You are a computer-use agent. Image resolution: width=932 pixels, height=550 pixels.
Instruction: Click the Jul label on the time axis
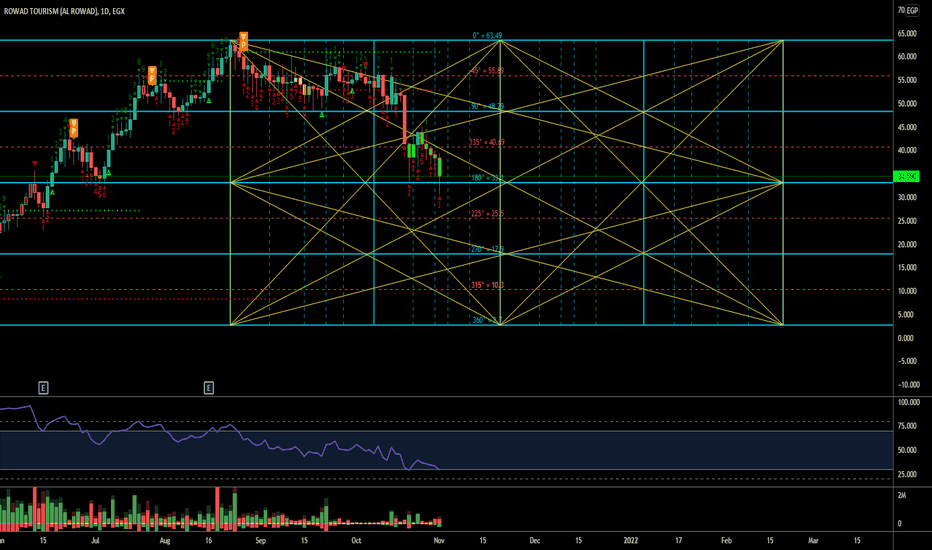pyautogui.click(x=95, y=540)
